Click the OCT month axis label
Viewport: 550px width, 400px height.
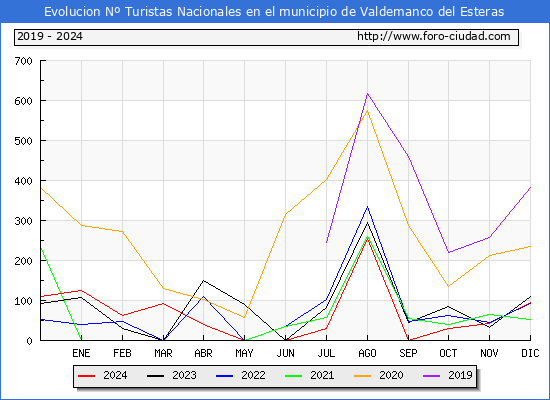(x=448, y=353)
